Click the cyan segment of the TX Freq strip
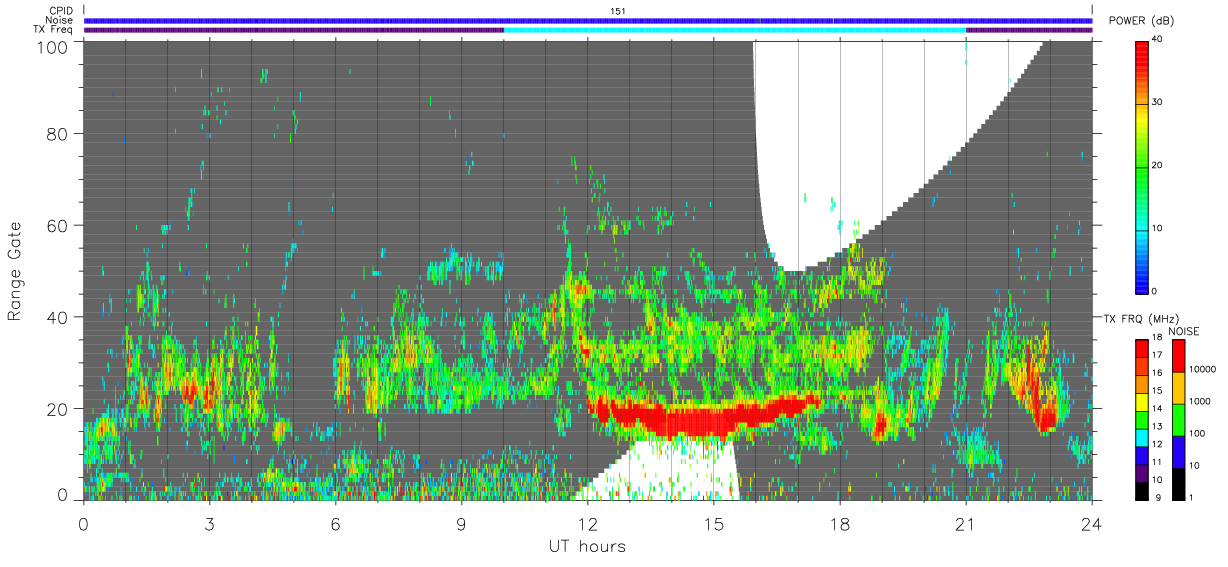1228x567 pixels. (x=735, y=30)
